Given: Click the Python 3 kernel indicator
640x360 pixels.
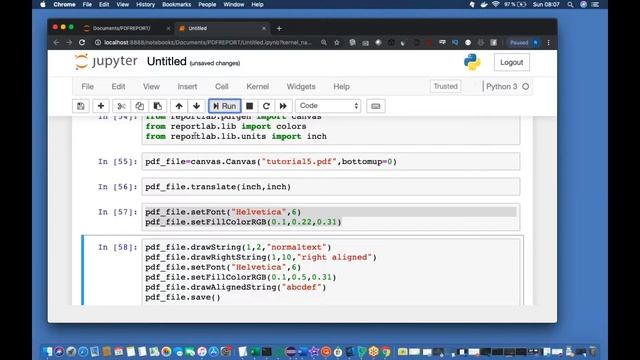Looking at the screenshot, I should coord(507,87).
